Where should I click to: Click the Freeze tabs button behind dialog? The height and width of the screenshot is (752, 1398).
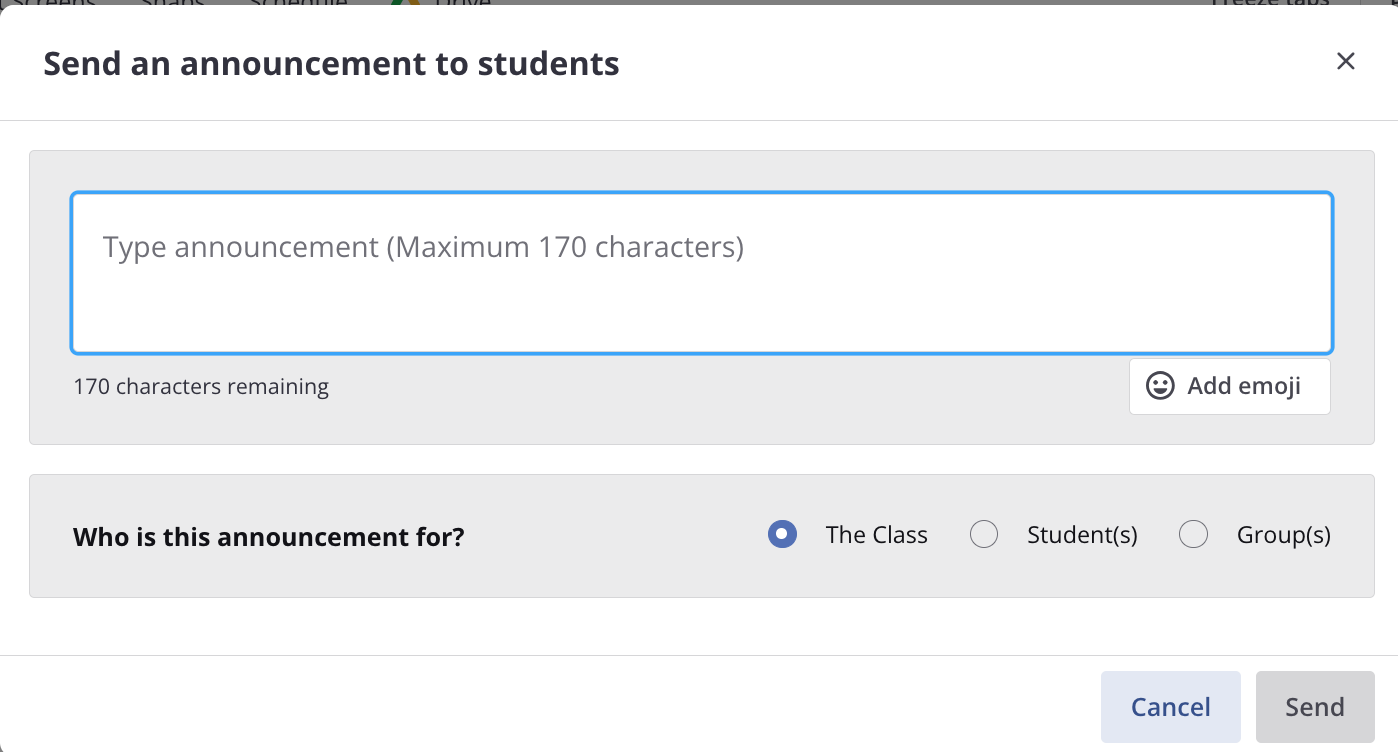coord(1270,4)
